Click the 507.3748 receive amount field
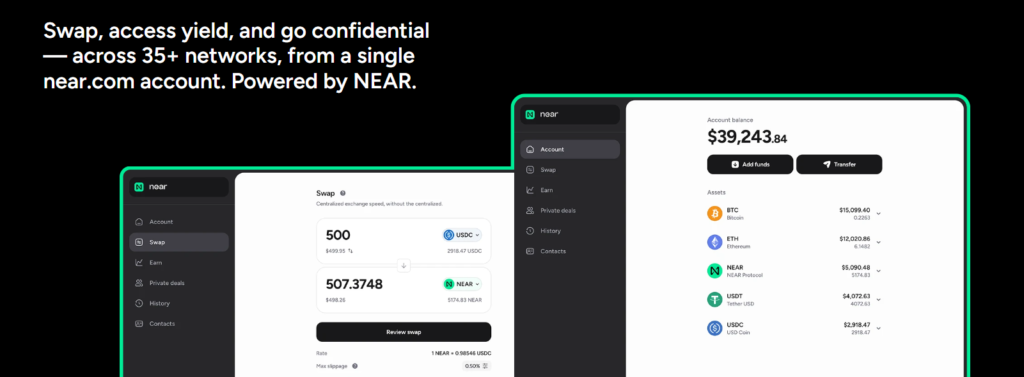 pyautogui.click(x=354, y=284)
